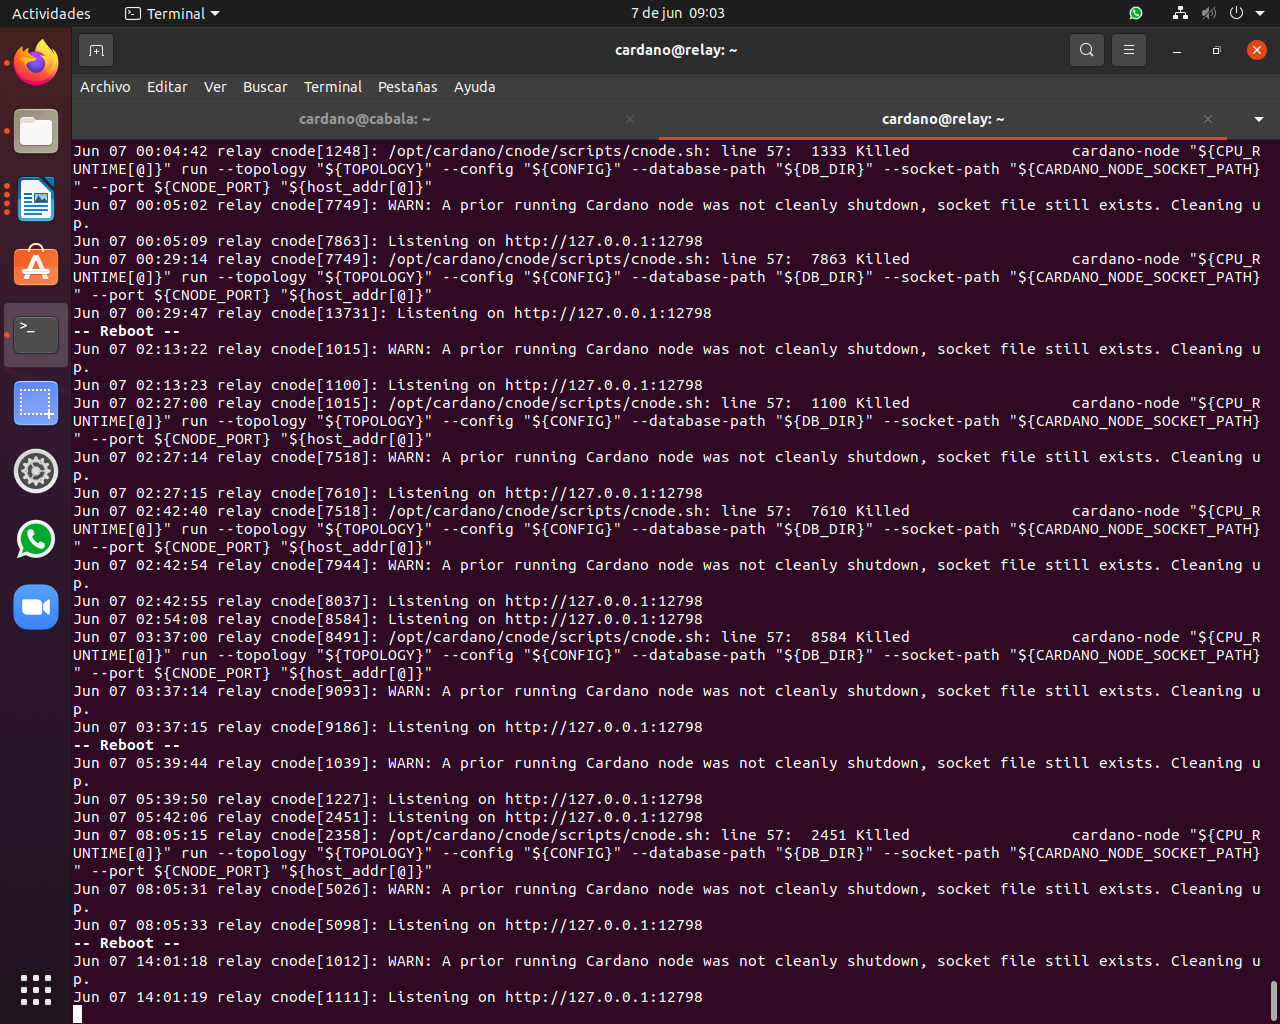This screenshot has height=1024, width=1280.
Task: Click the WARN line at Jun 07 02:13:22
Action: coord(667,358)
